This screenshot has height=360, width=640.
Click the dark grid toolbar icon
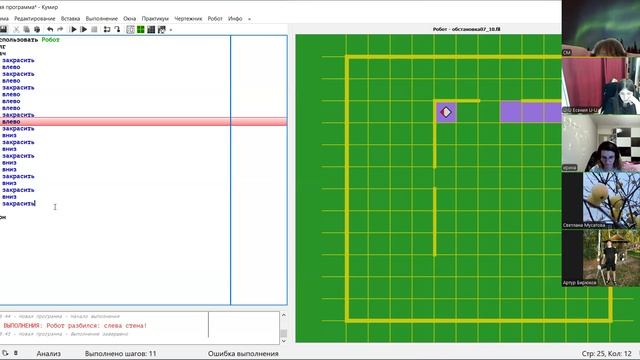pyautogui.click(x=151, y=29)
